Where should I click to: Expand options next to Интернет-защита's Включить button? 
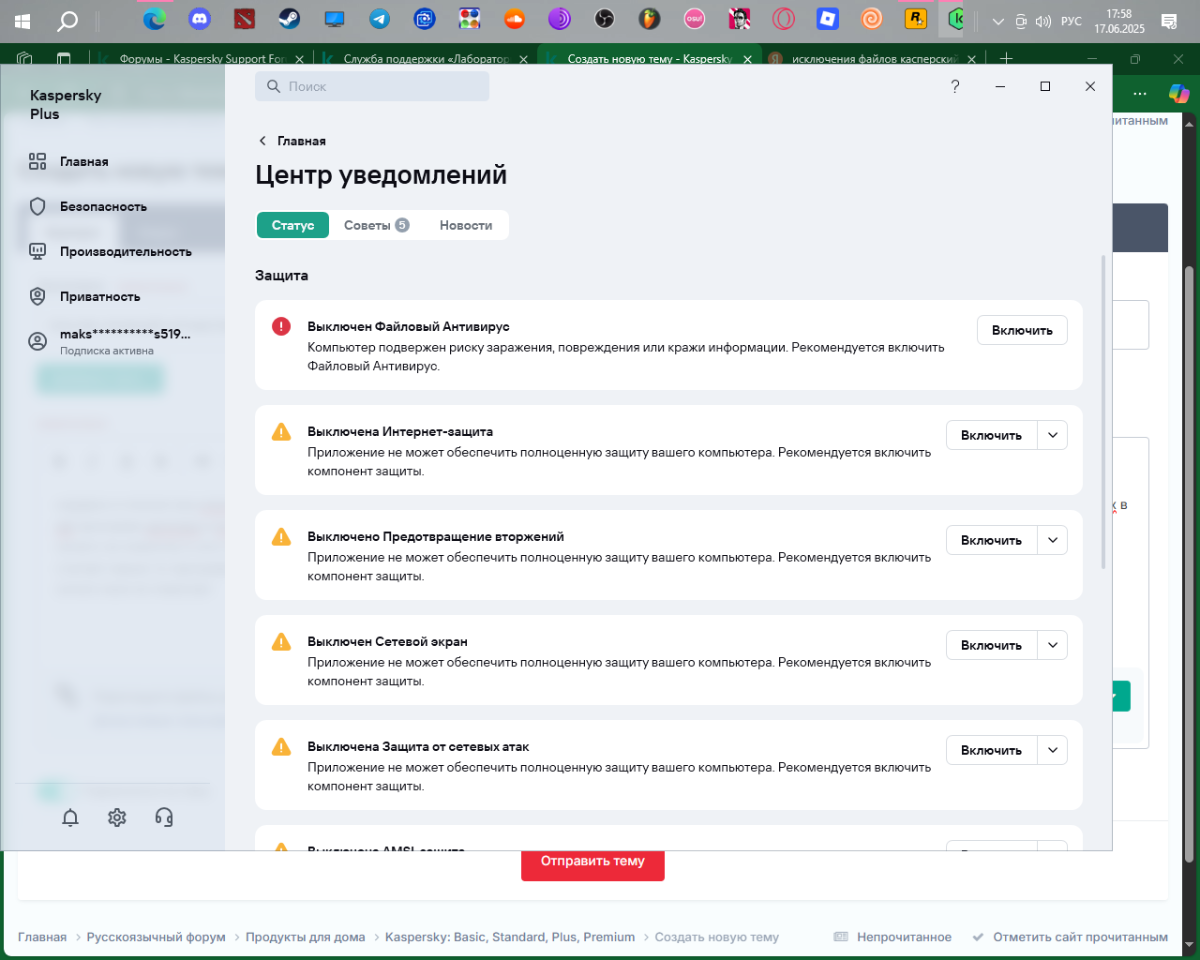tap(1052, 435)
